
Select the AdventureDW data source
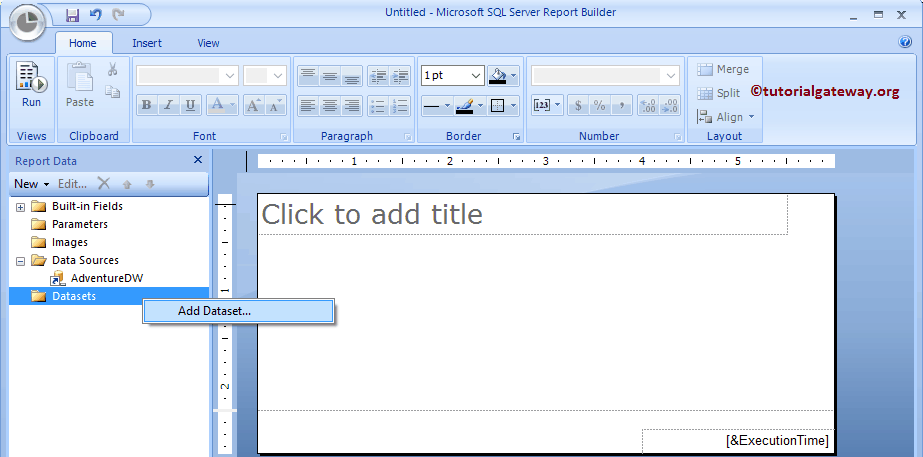click(x=97, y=278)
